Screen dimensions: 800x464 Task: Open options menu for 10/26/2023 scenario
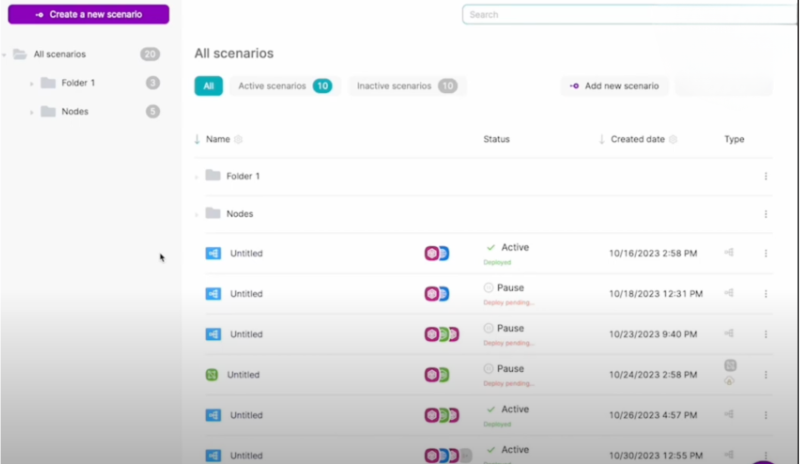click(766, 415)
